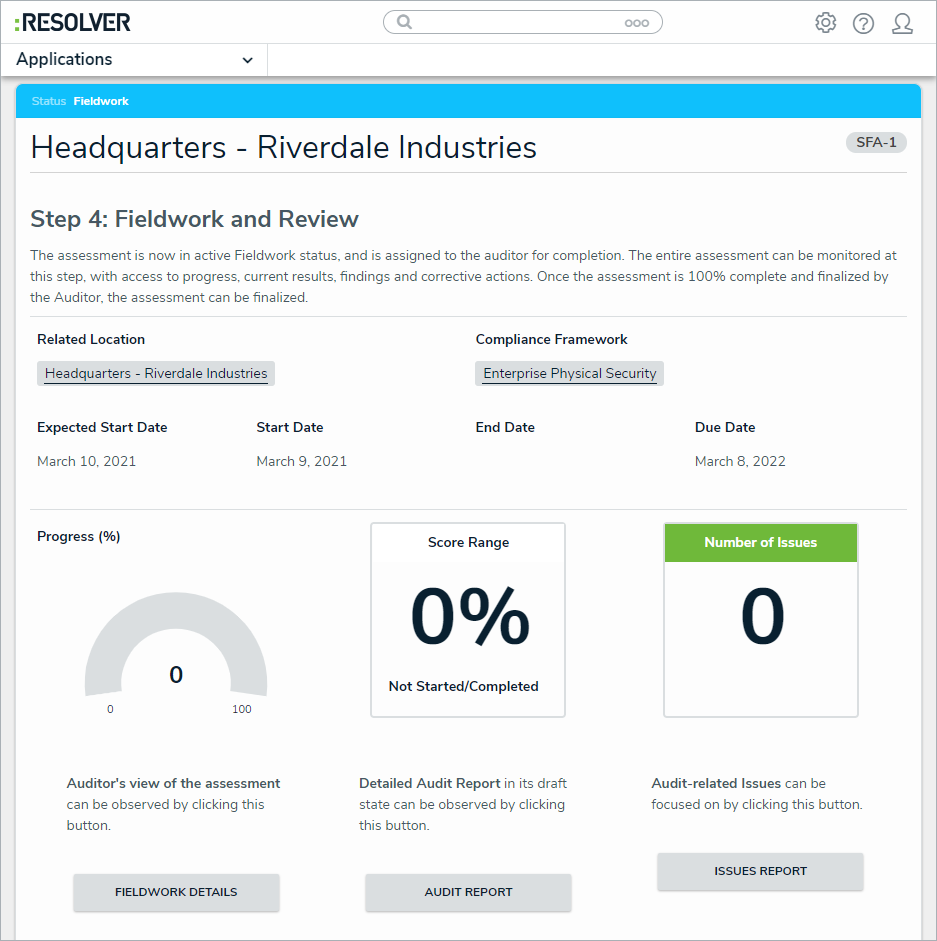This screenshot has width=937, height=941.
Task: Click the Start Date value March 9, 2021
Action: click(301, 462)
